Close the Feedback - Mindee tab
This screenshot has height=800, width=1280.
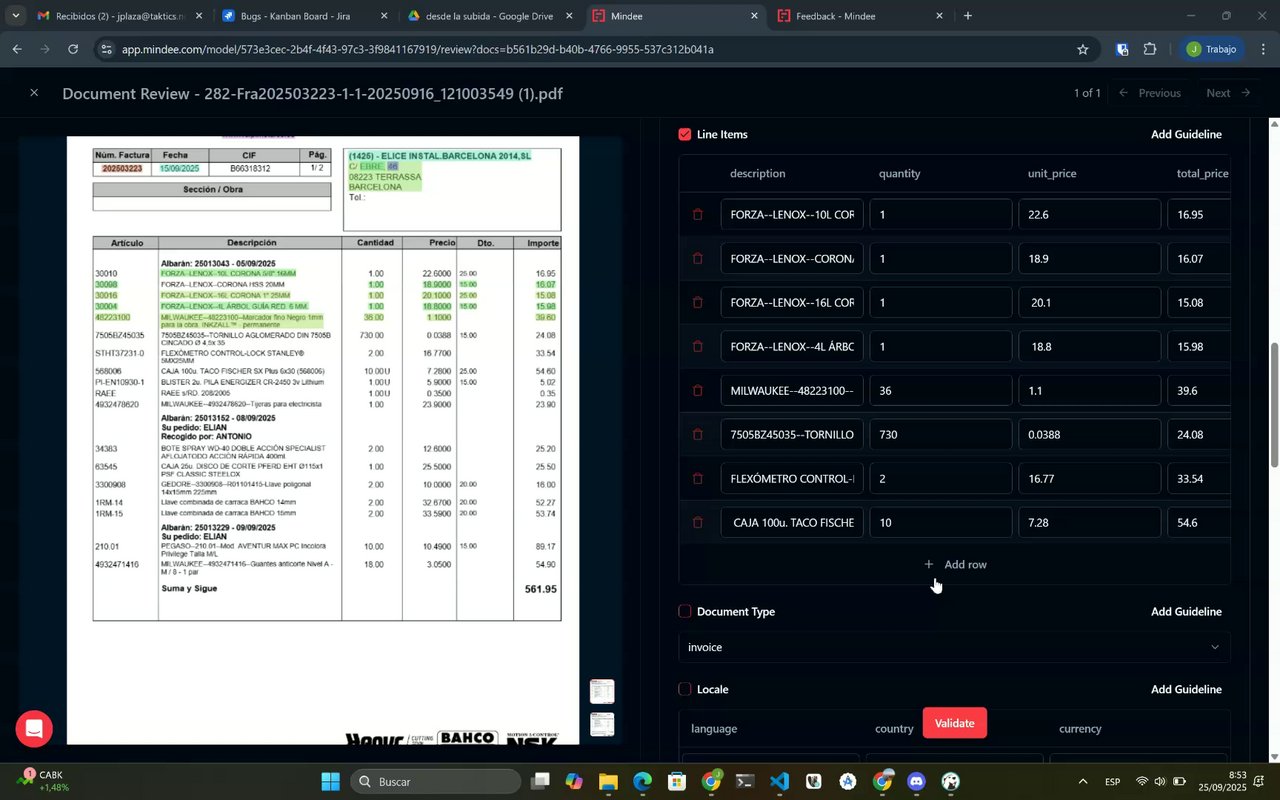coord(939,16)
